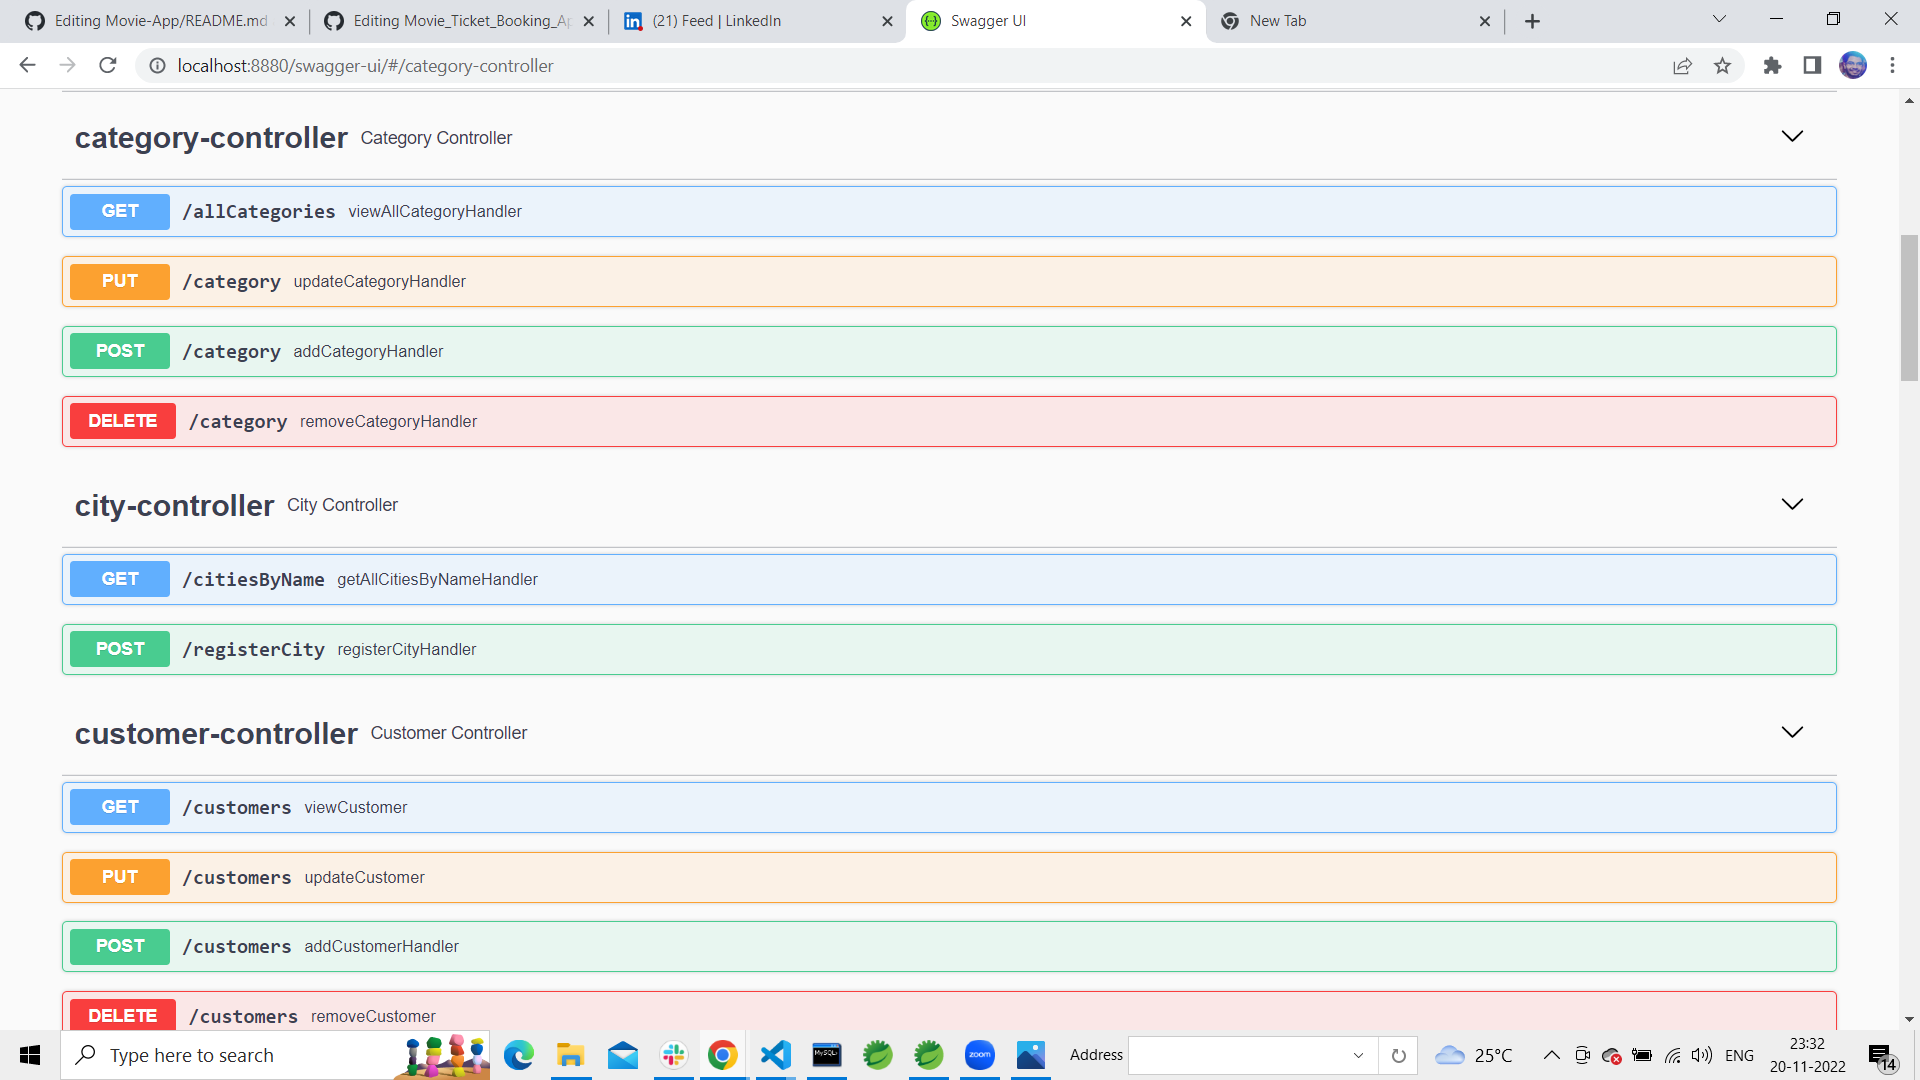This screenshot has width=1920, height=1080.
Task: Open site information icon in address bar
Action: (x=157, y=66)
